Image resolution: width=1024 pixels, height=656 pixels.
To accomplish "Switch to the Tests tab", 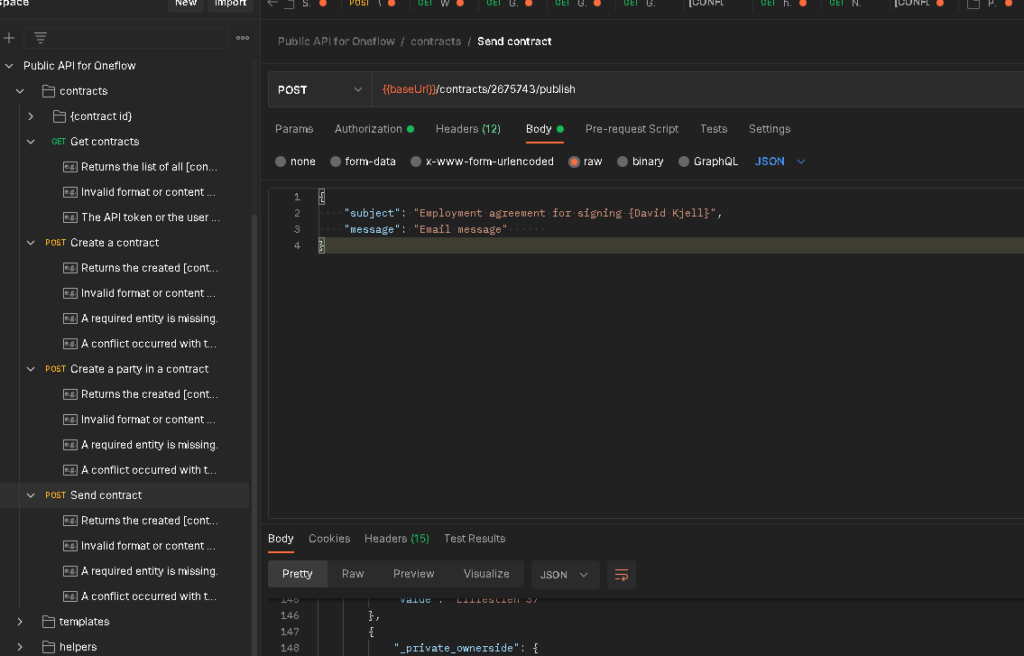I will (714, 129).
